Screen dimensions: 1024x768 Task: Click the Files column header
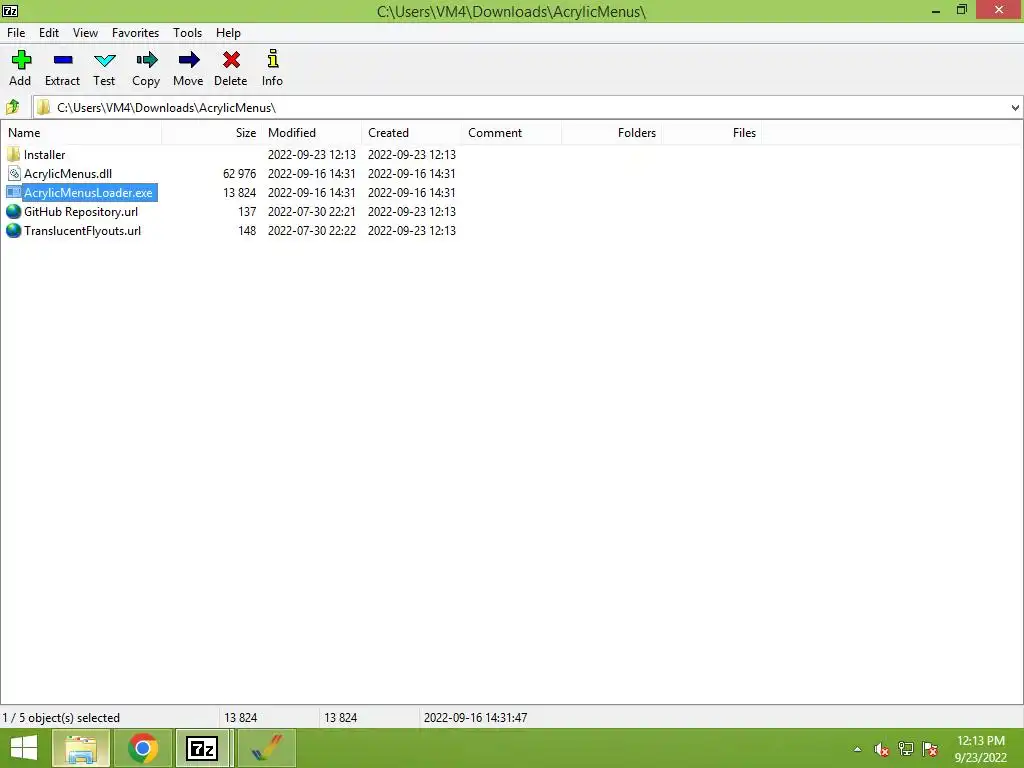tap(712, 133)
